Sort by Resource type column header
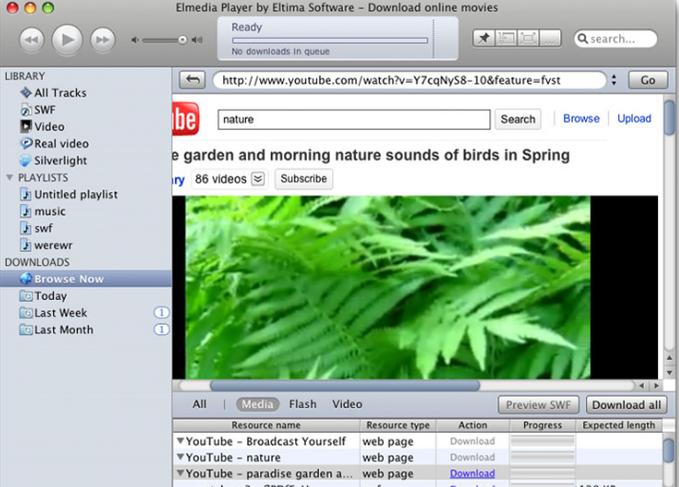This screenshot has height=487, width=679. 398,425
